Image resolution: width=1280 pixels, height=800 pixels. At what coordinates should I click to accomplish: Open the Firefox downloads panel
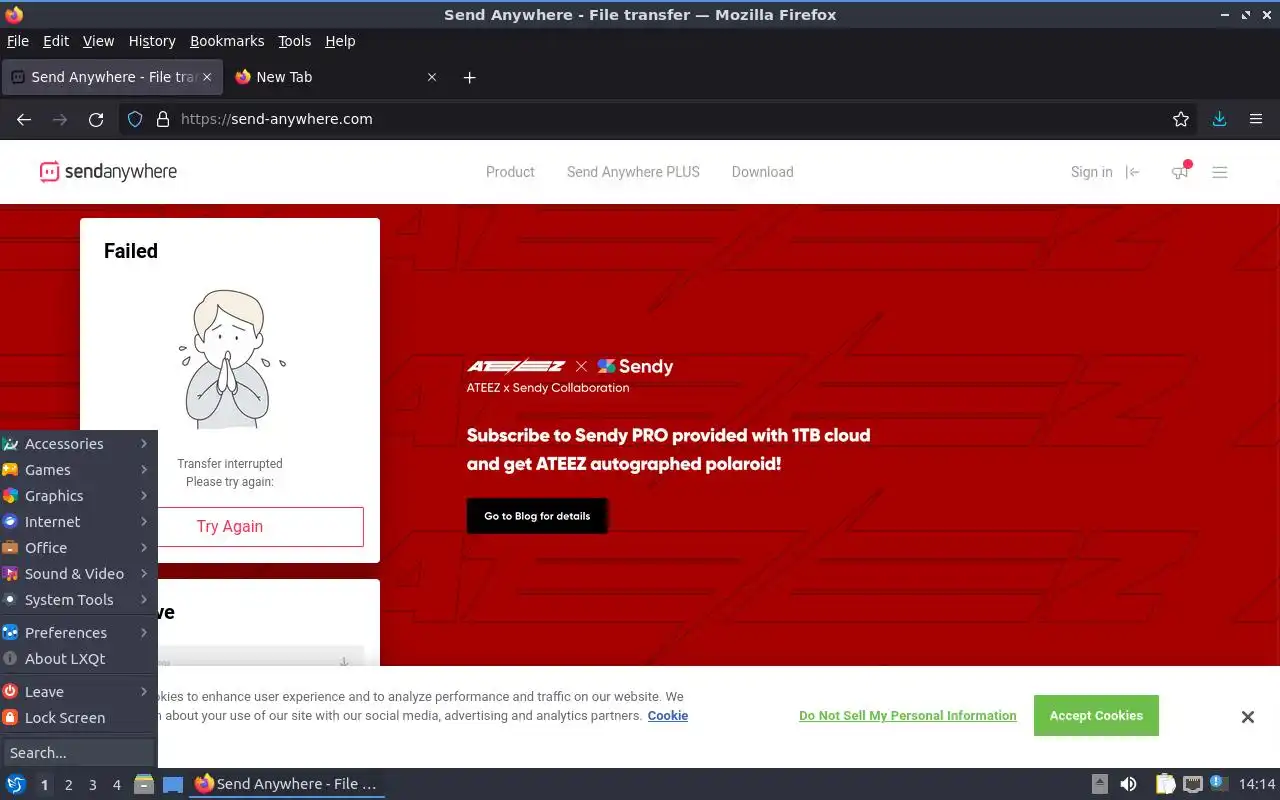tap(1219, 119)
